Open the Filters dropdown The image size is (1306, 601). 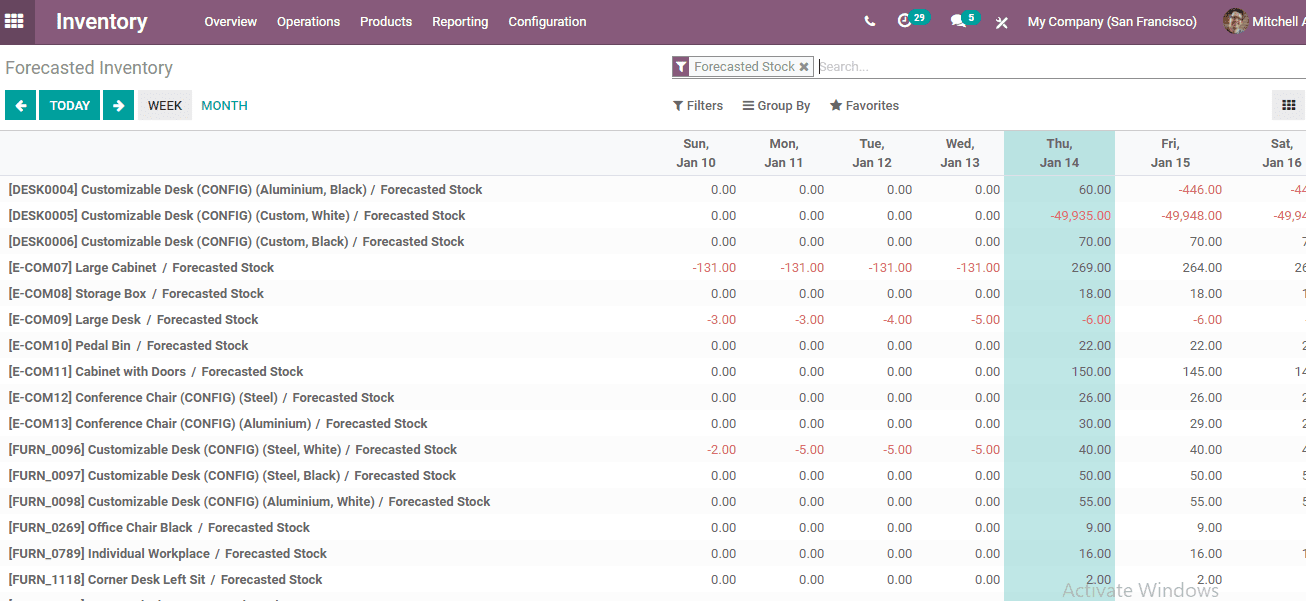[698, 106]
